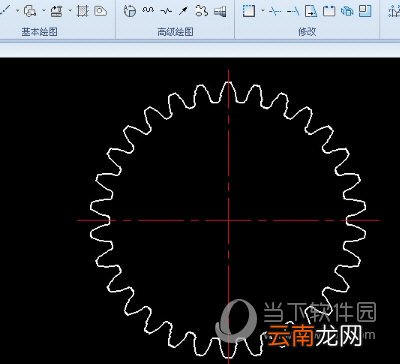Screen dimensions: 400x364
Task: Select the extend line tool in 修改
Action: 293,12
